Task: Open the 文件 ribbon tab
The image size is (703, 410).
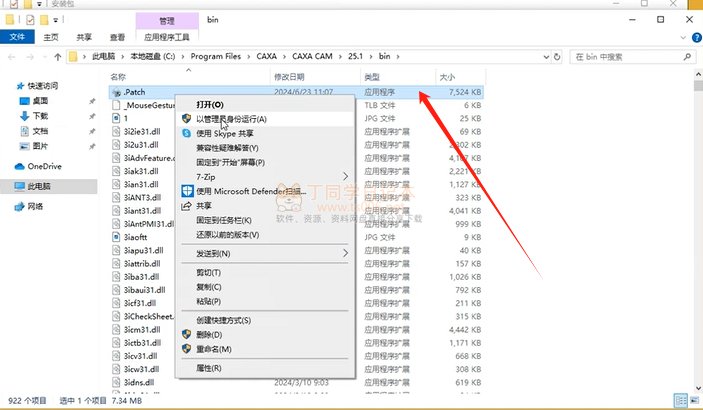Action: [17, 37]
